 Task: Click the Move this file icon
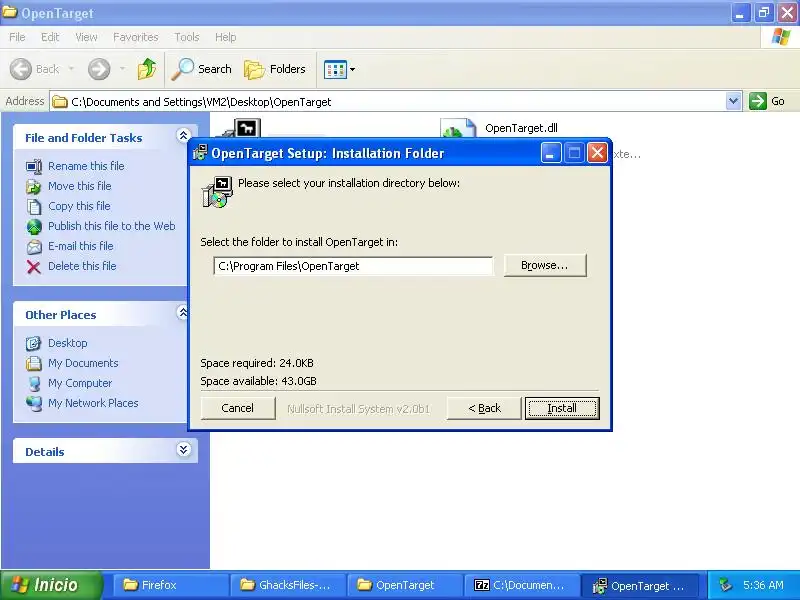tap(34, 187)
